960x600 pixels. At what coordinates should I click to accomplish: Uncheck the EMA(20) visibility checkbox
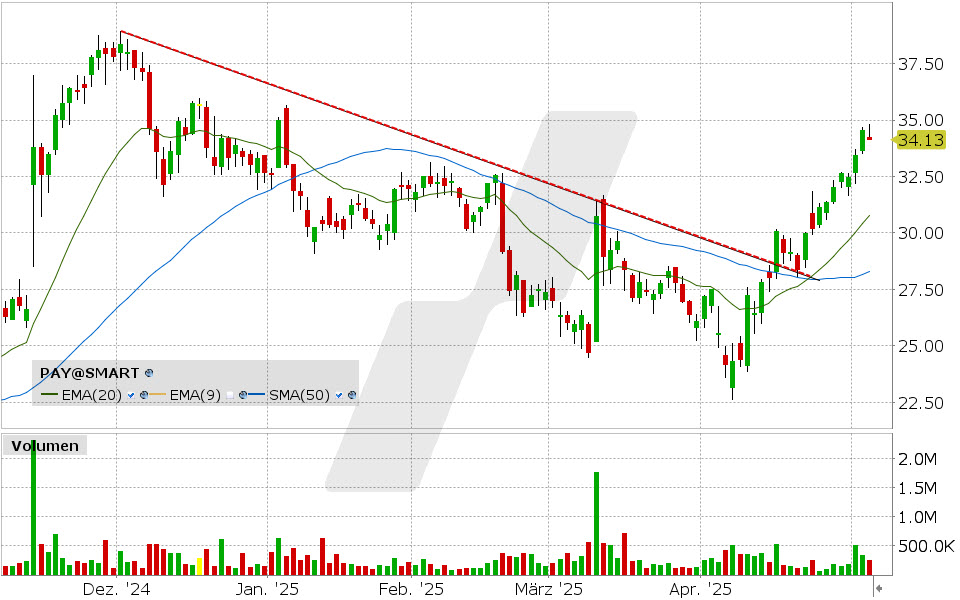pyautogui.click(x=130, y=396)
